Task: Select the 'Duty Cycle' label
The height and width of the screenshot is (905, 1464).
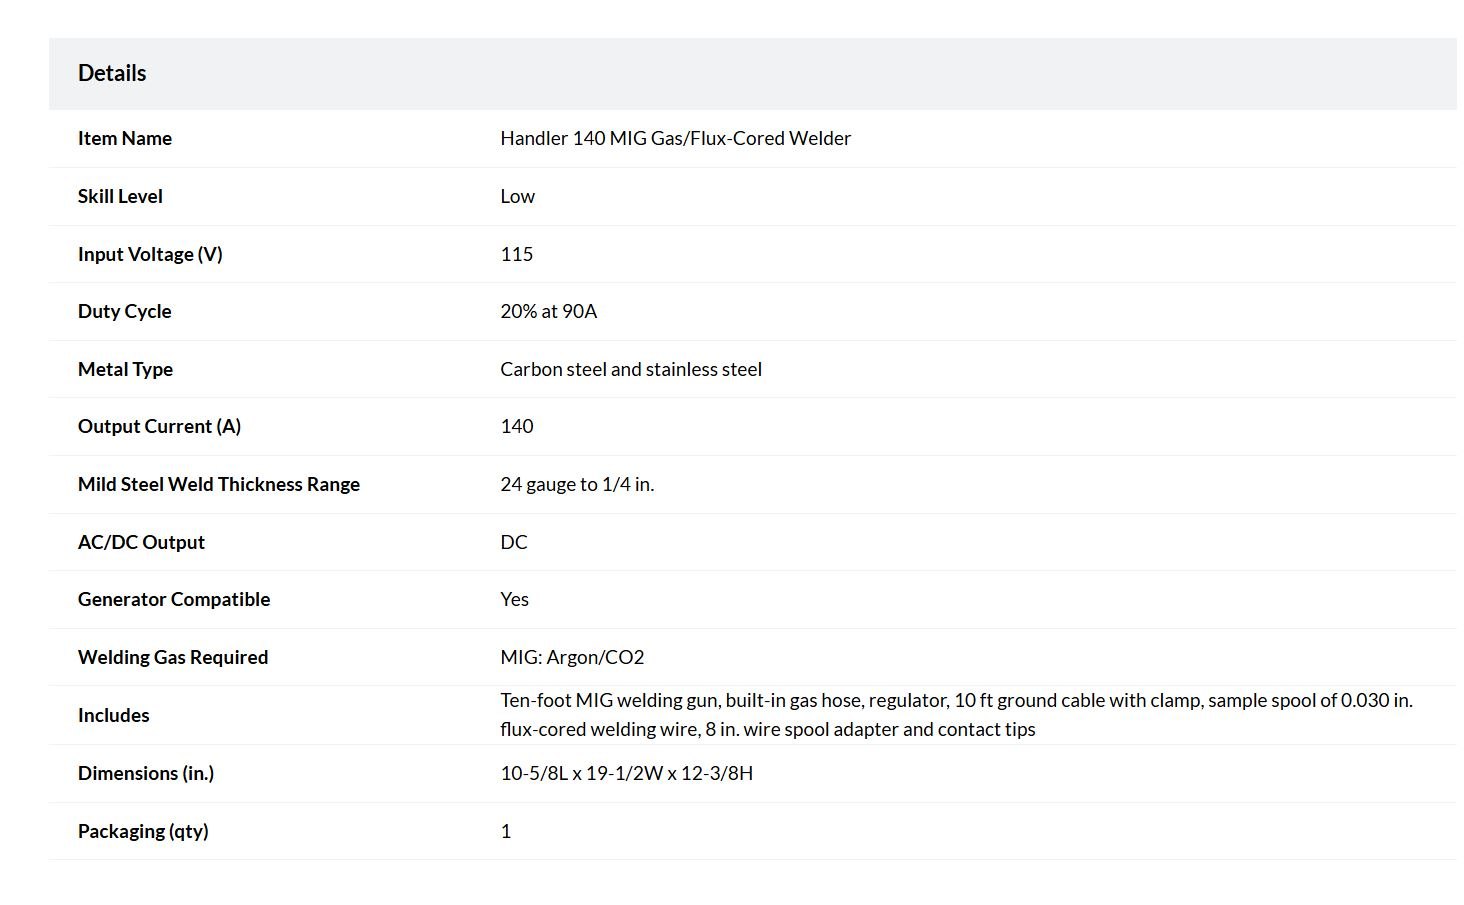Action: coord(124,311)
